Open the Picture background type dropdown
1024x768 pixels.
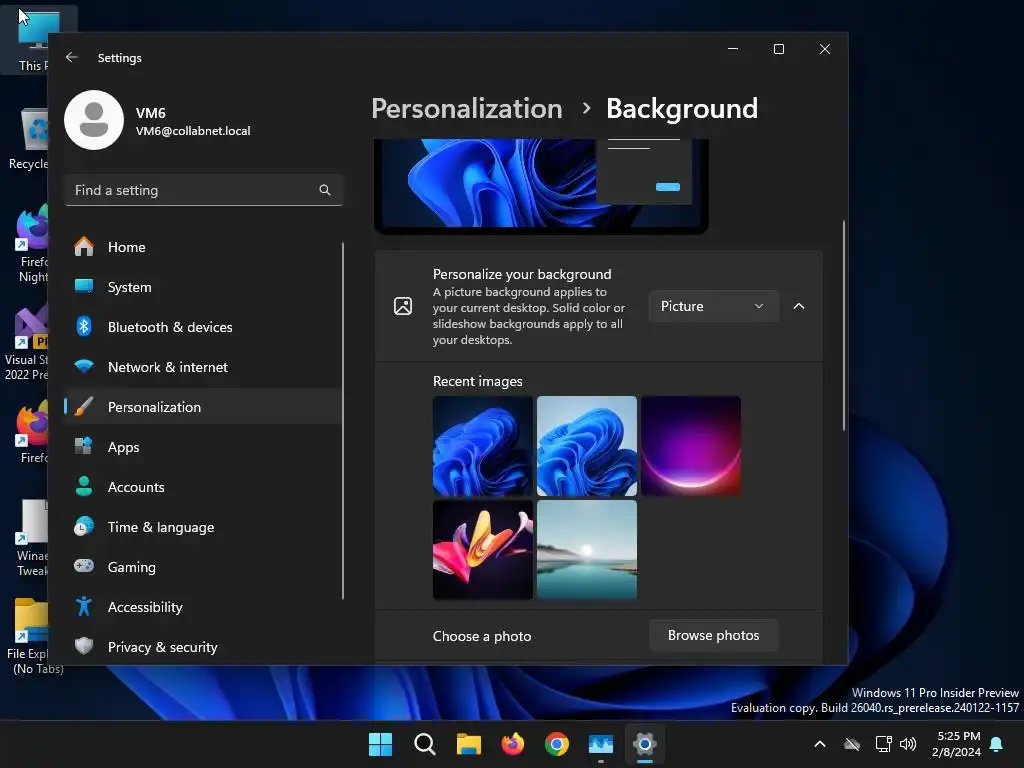click(713, 306)
